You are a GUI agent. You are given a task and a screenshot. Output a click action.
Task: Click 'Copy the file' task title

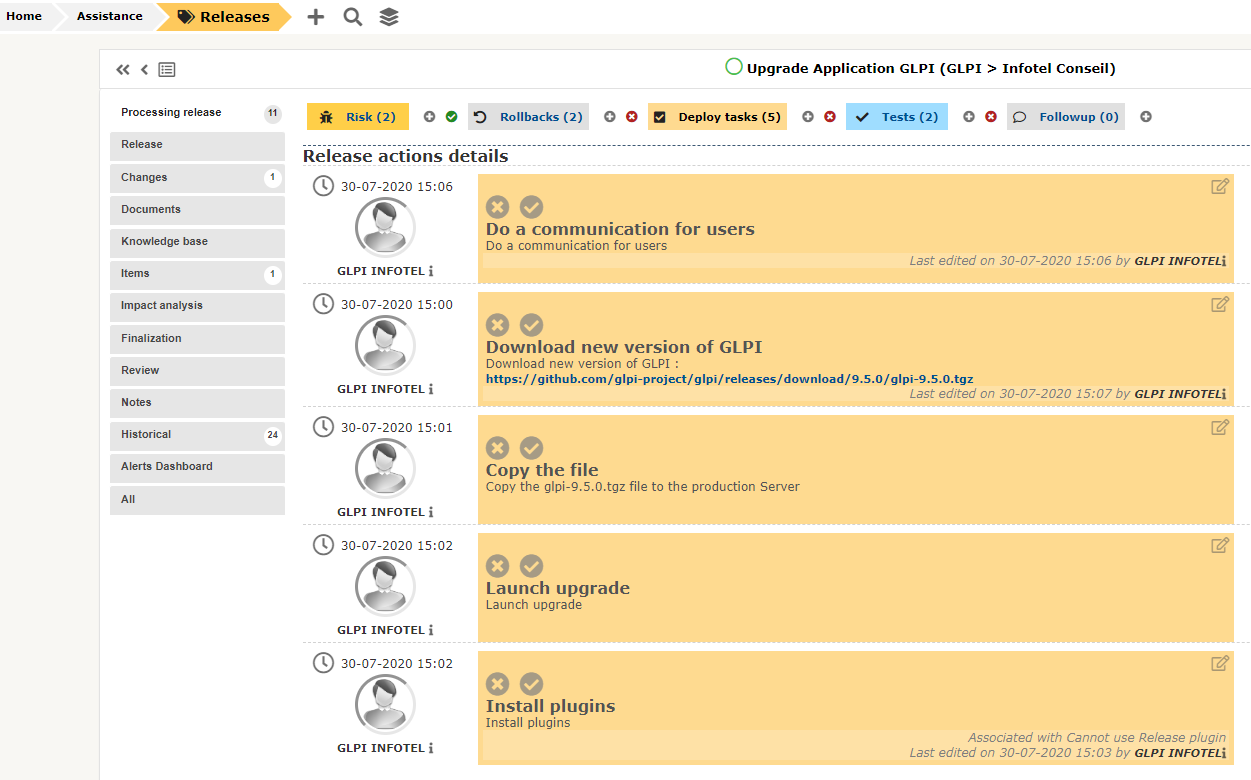[x=542, y=470]
